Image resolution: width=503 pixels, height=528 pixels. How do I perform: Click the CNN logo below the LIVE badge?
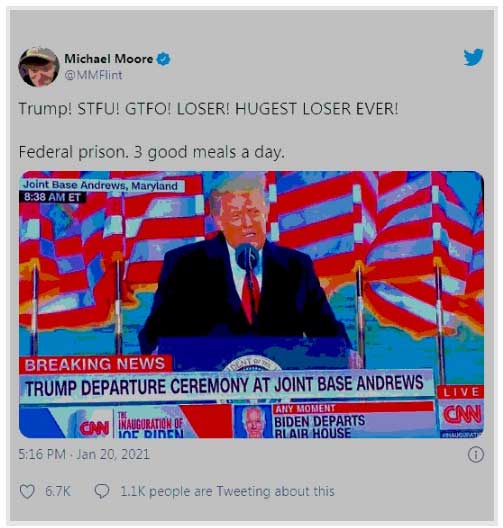(462, 415)
